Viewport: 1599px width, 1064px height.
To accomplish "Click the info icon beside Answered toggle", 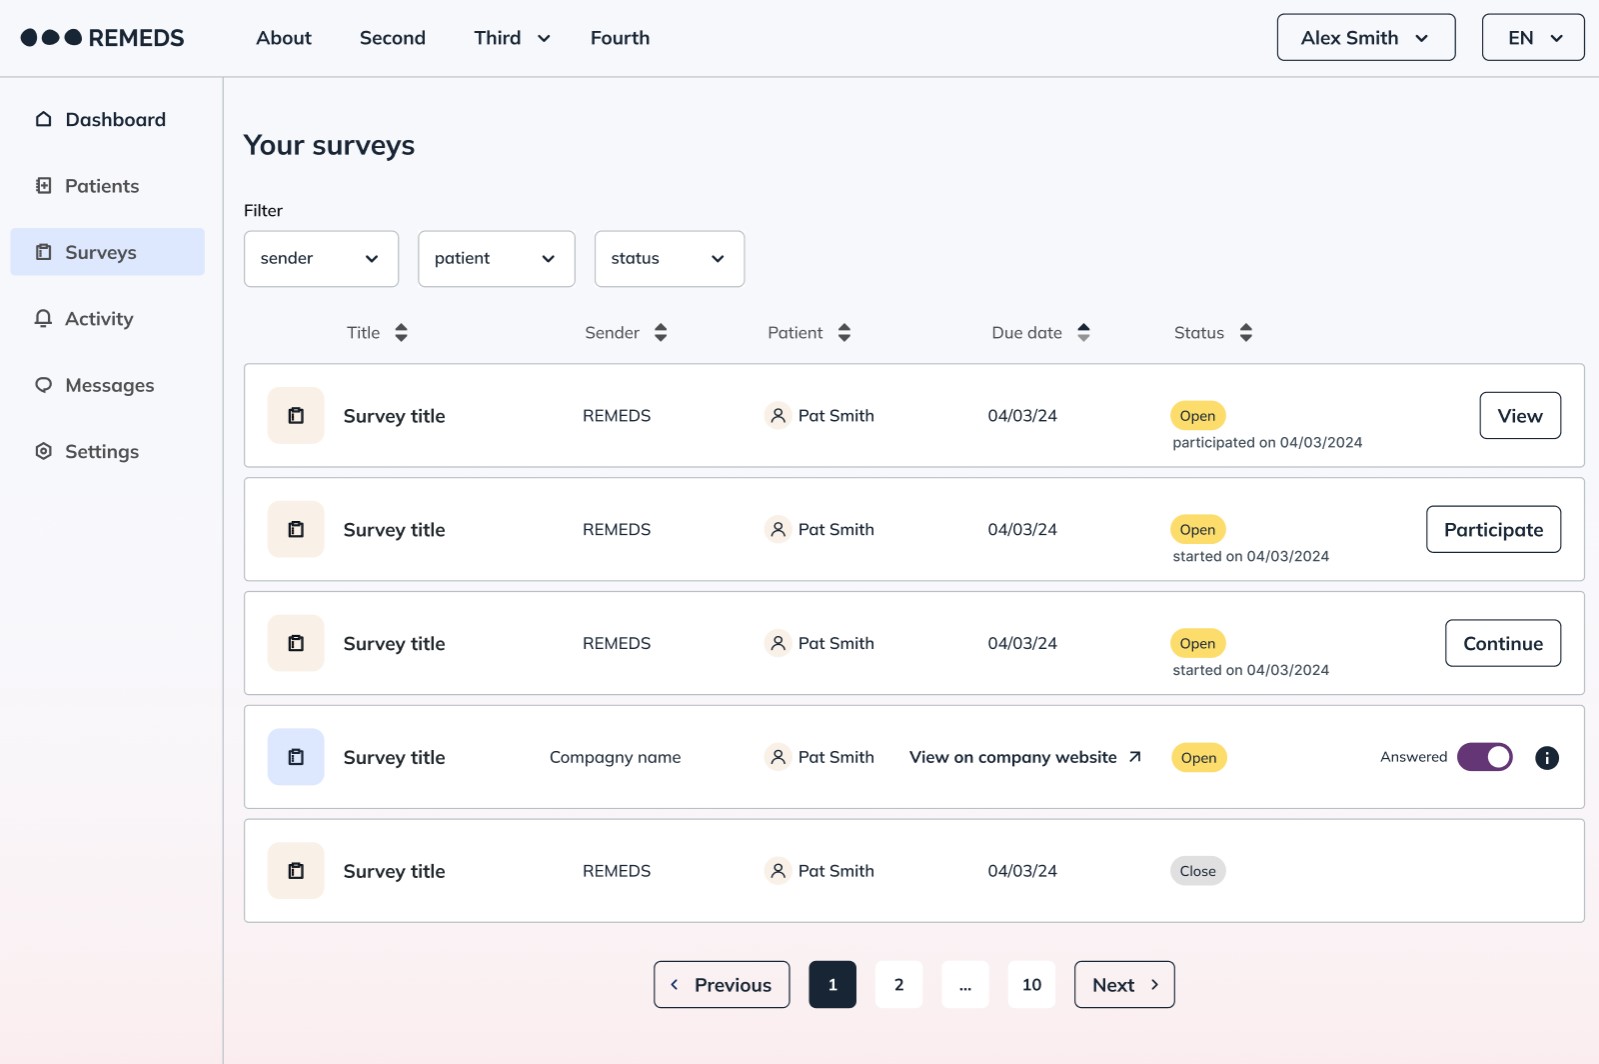I will (x=1546, y=758).
